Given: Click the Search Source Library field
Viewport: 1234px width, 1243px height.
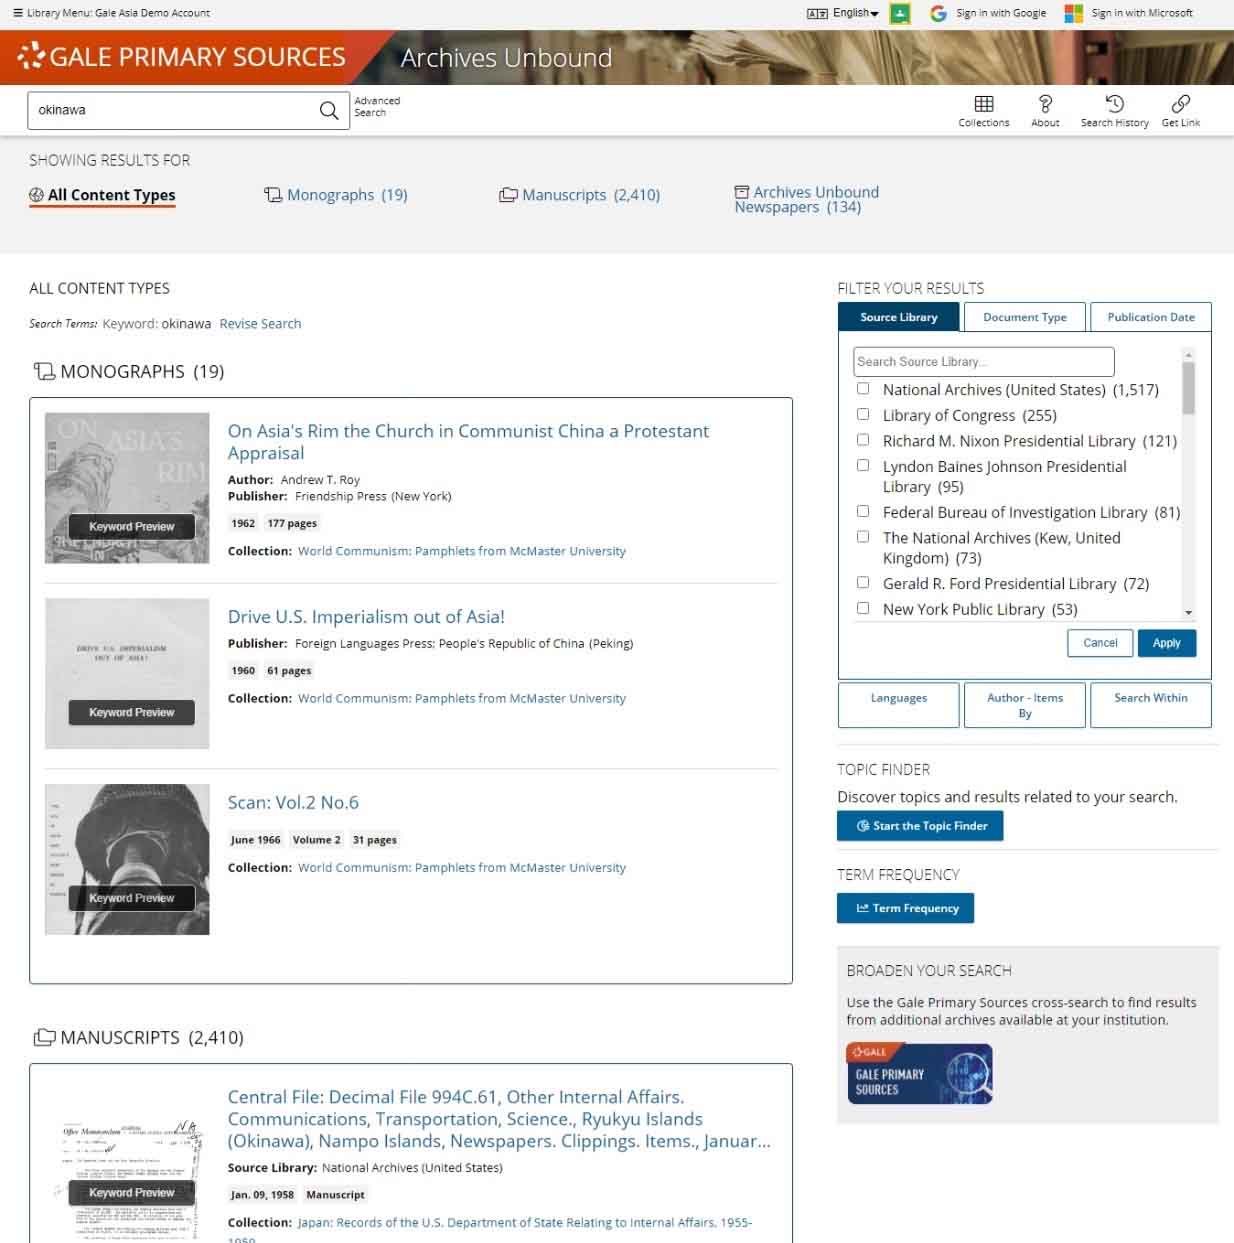Looking at the screenshot, I should pyautogui.click(x=984, y=362).
